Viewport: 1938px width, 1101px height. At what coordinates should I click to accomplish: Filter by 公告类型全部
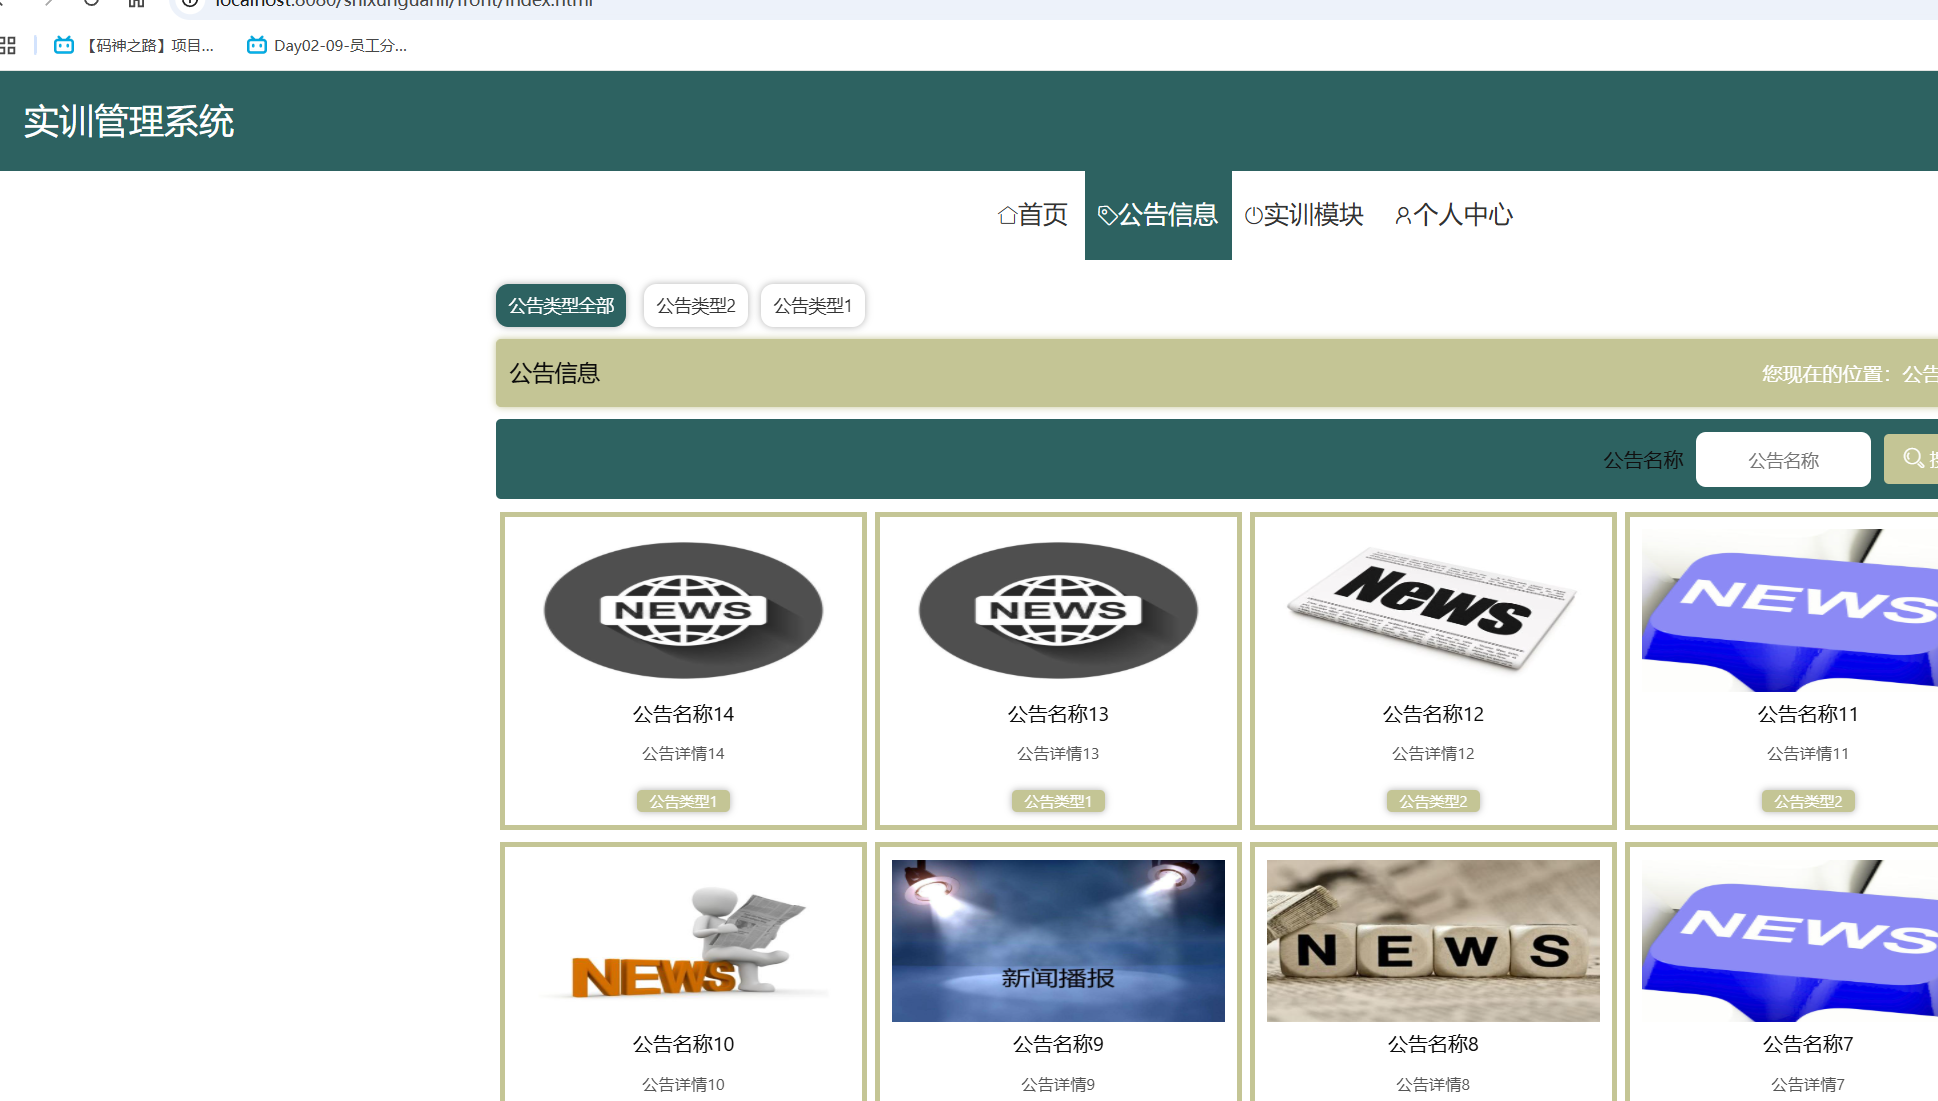pos(561,305)
